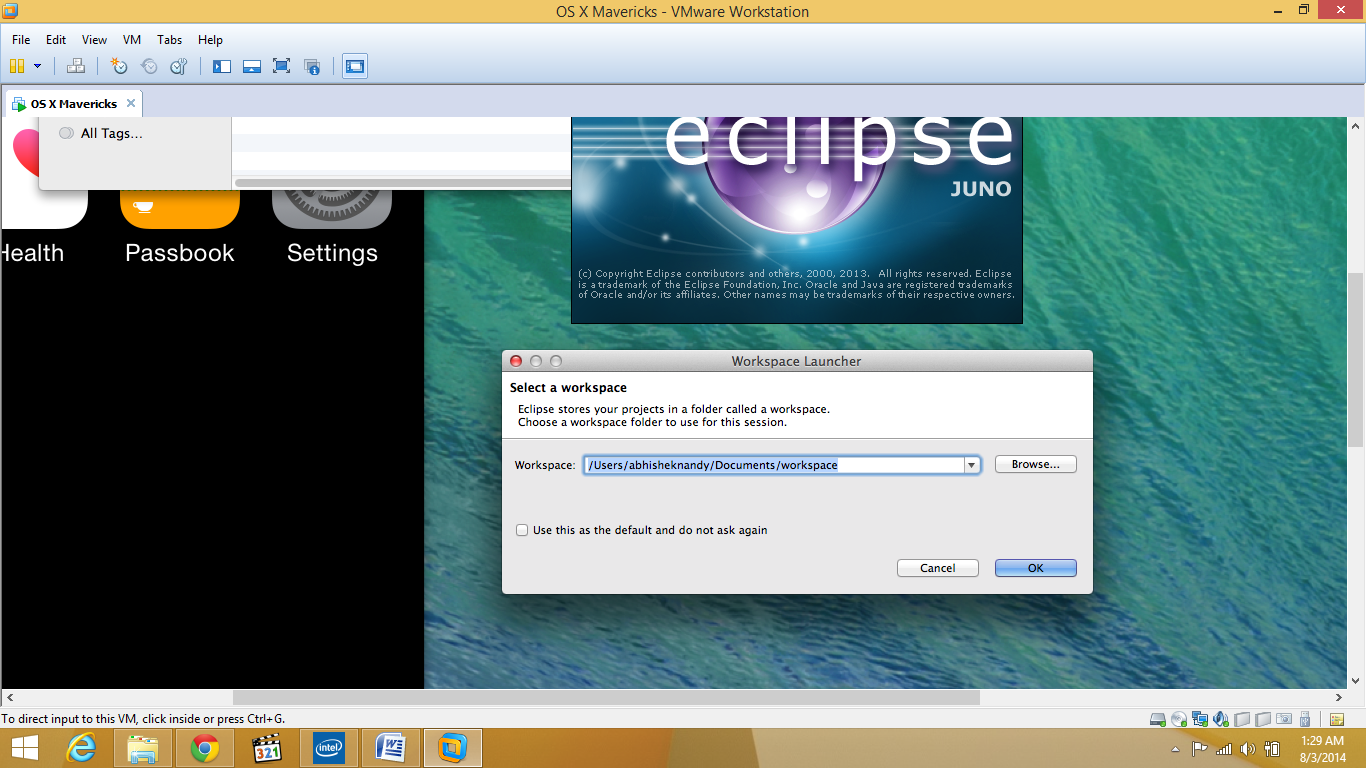Select the All Tags radio option

point(66,133)
